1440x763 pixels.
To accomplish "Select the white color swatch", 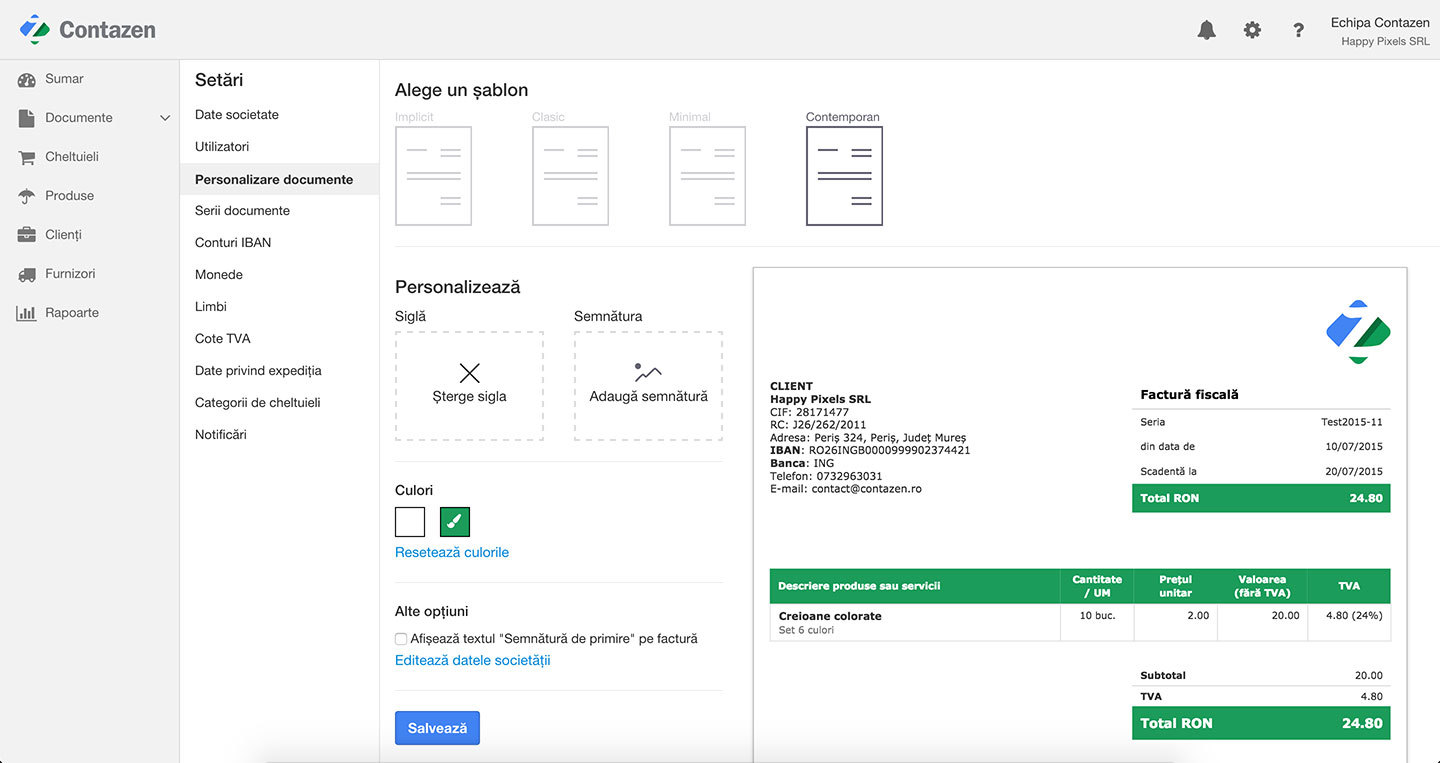I will pos(410,522).
